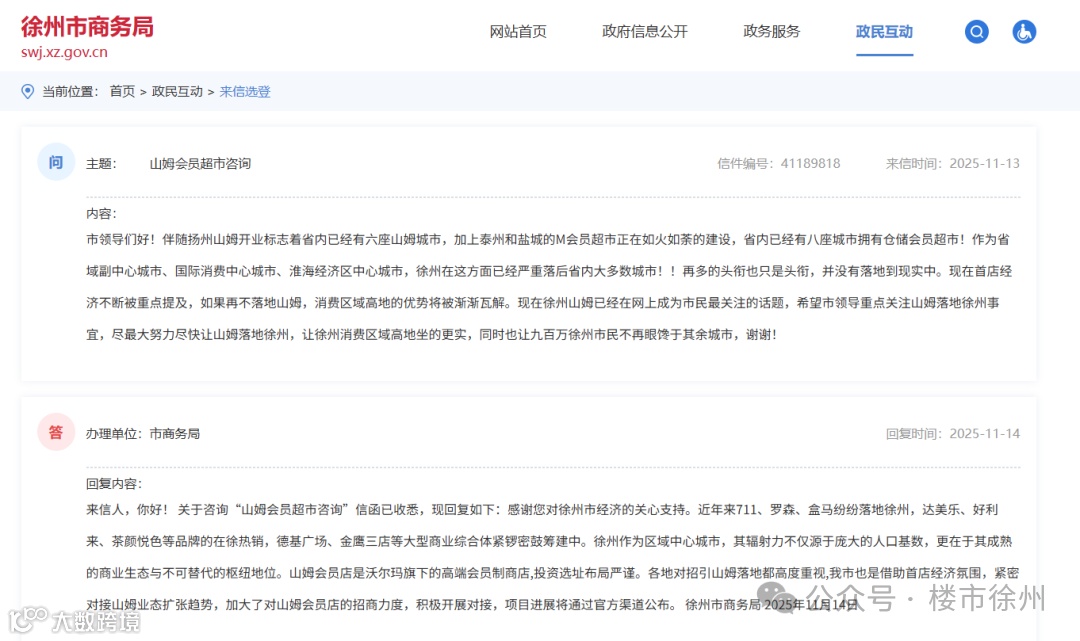Viewport: 1080px width, 641px height.
Task: Click reply line starting 来信人，你好
Action: coord(542,510)
